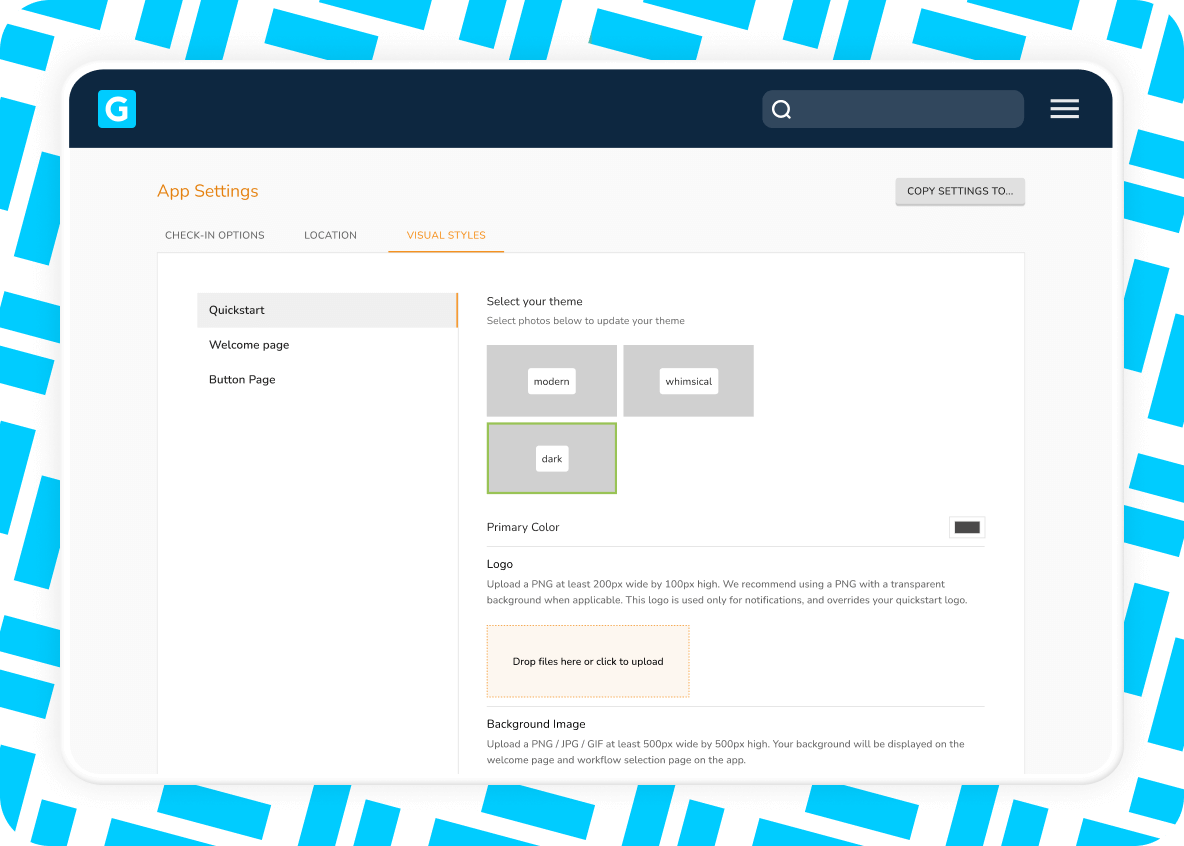The height and width of the screenshot is (846, 1184).
Task: Open the hamburger menu
Action: tap(1064, 109)
